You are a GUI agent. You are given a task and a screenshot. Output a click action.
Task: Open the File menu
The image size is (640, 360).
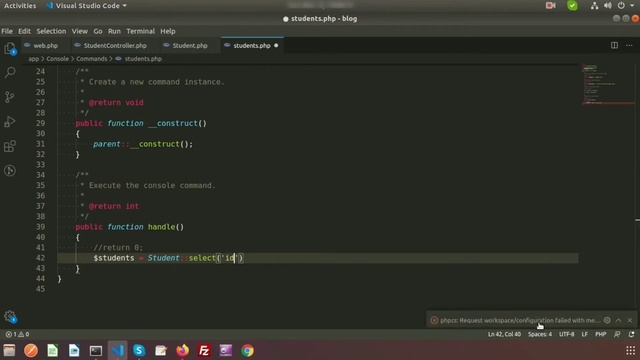tap(7, 31)
